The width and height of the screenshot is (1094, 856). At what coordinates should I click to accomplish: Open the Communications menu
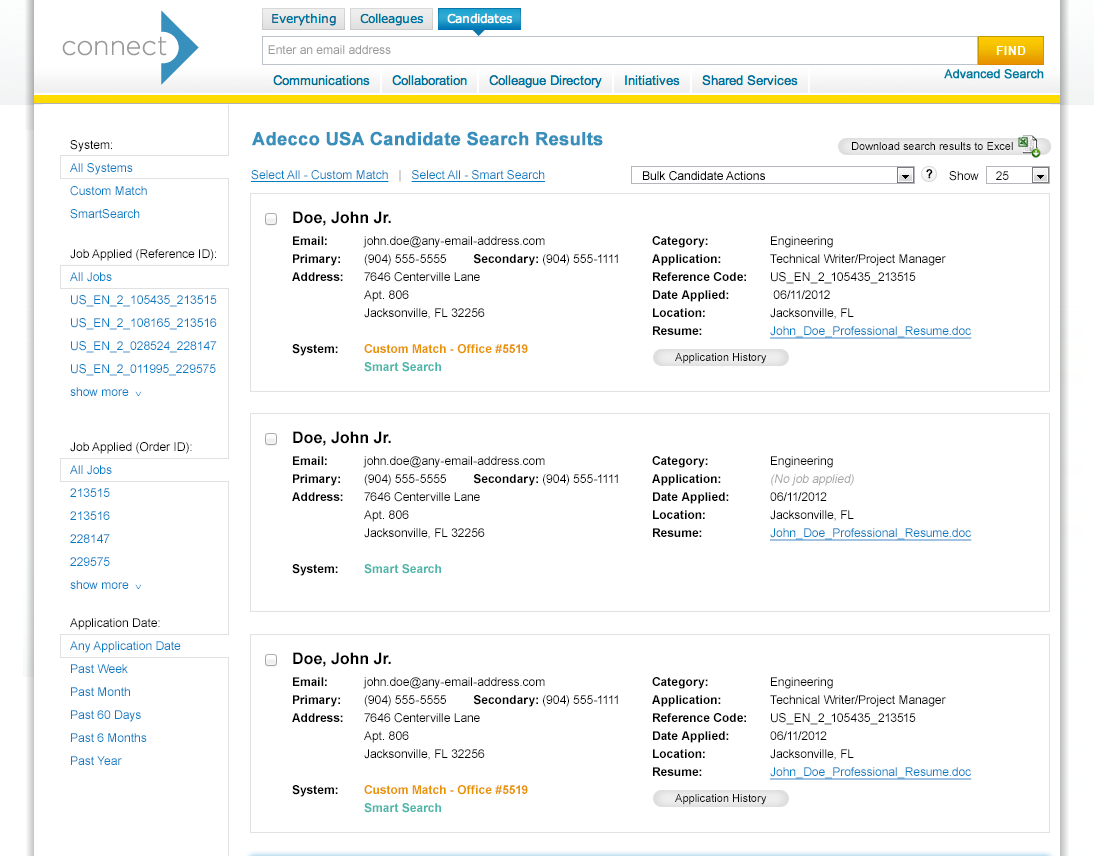[x=321, y=81]
